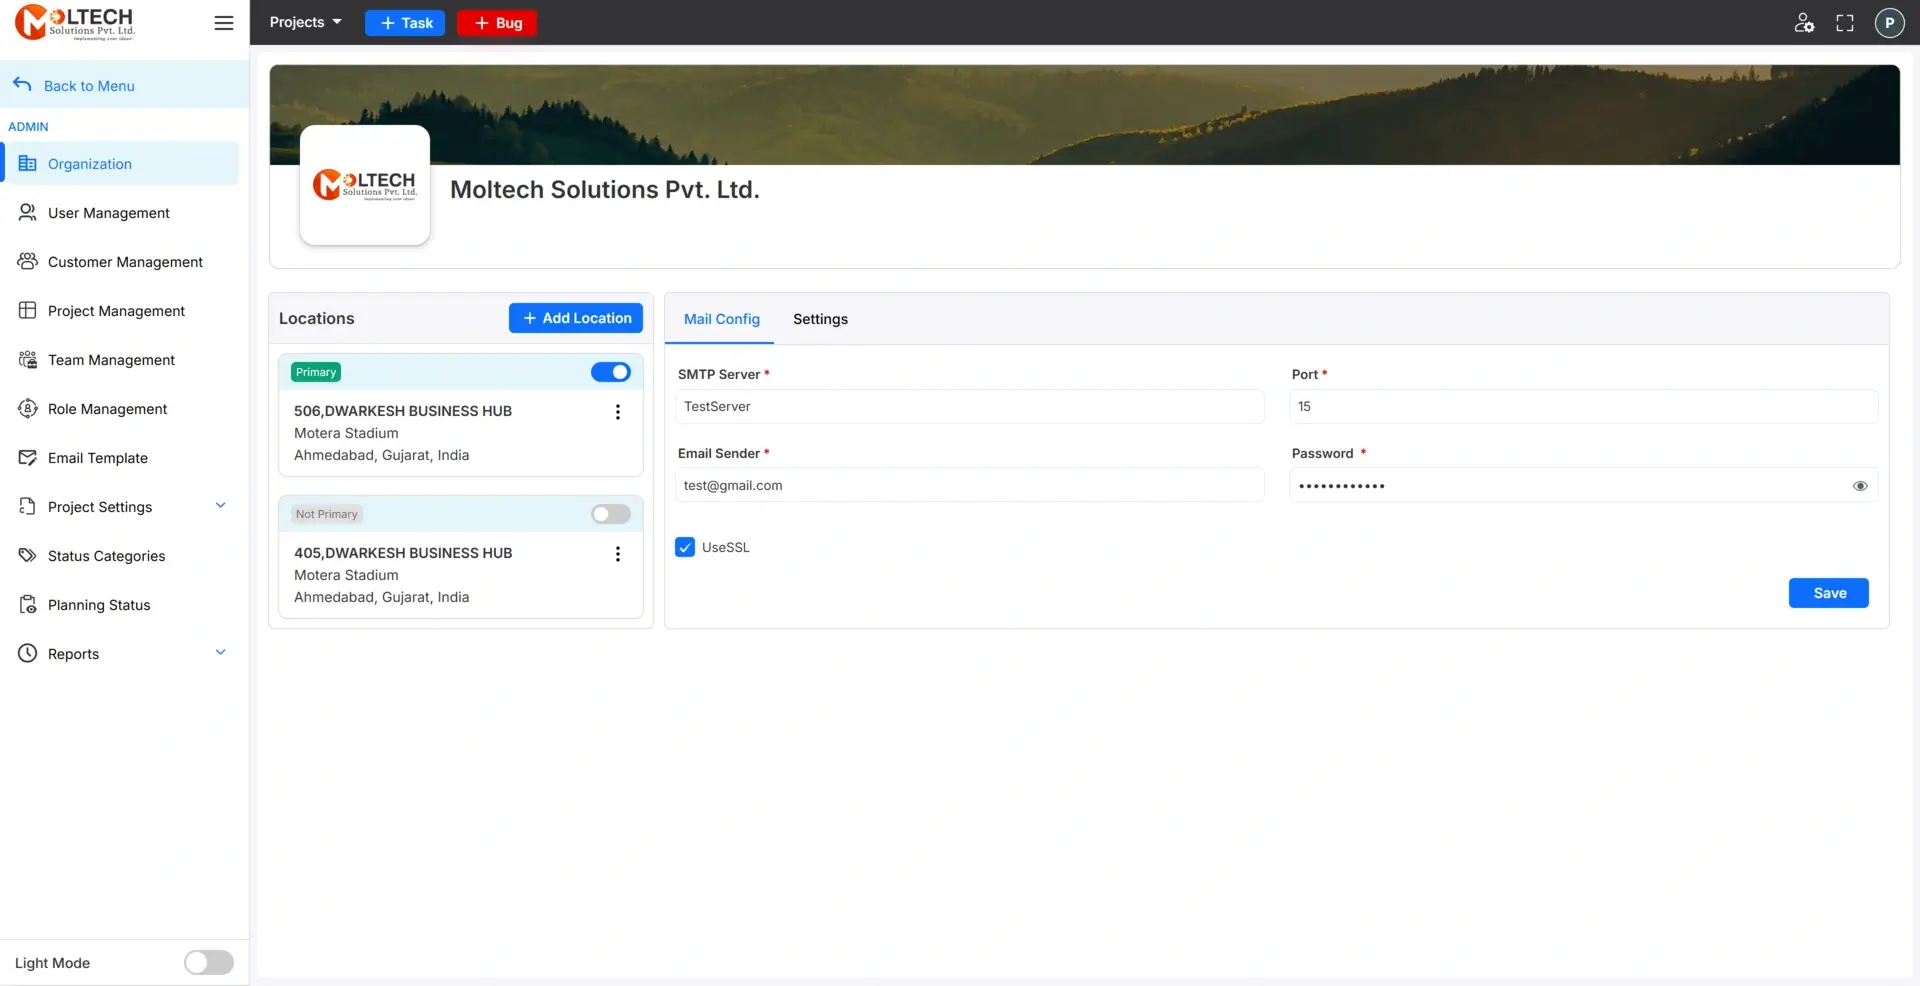The width and height of the screenshot is (1920, 986).
Task: Open the user settings icon in top bar
Action: tap(1804, 23)
